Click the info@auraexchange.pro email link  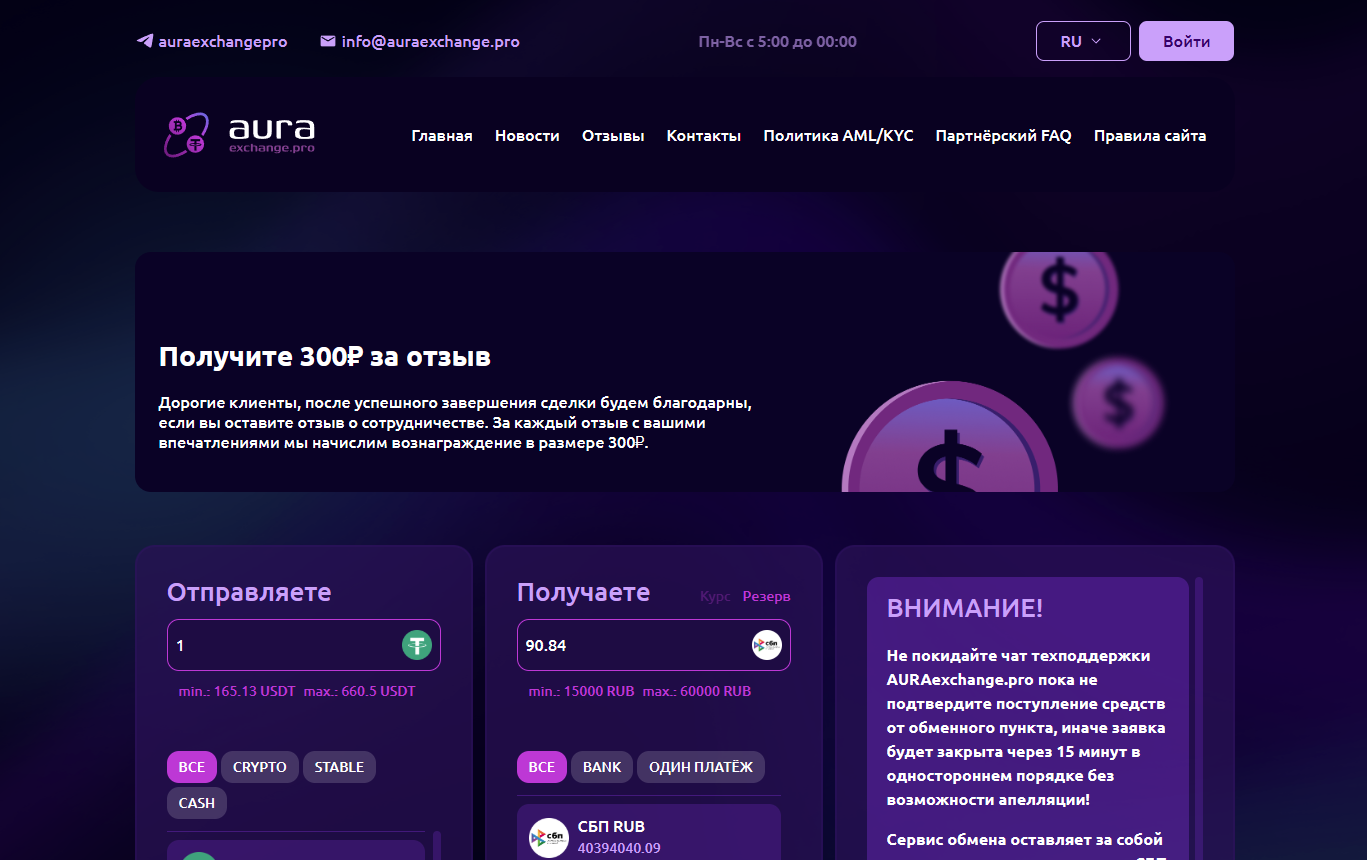coord(430,41)
